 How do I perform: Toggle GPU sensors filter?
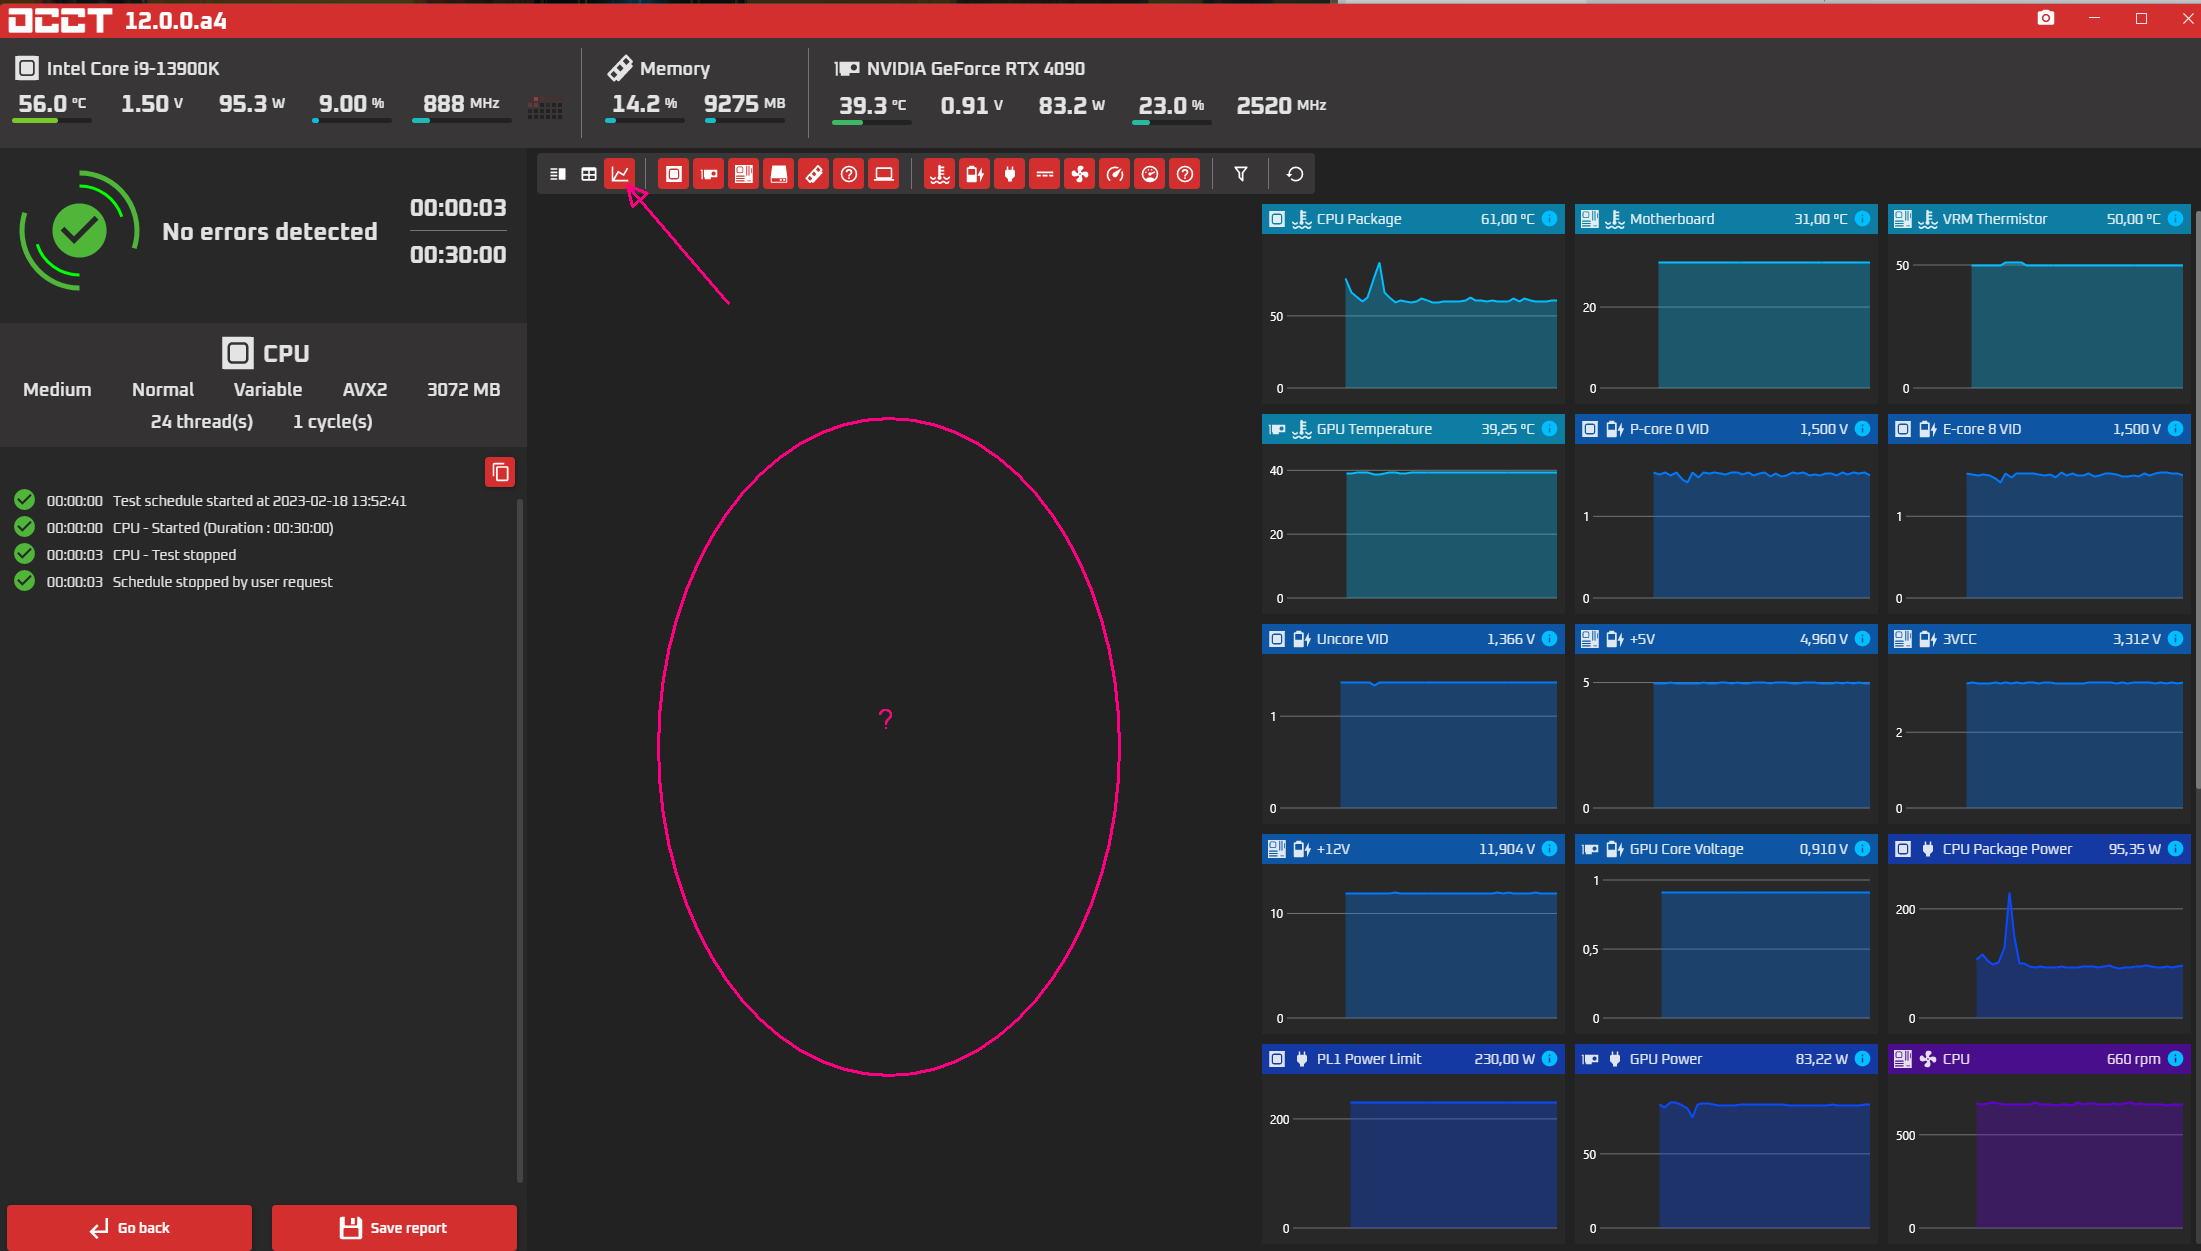click(x=709, y=174)
